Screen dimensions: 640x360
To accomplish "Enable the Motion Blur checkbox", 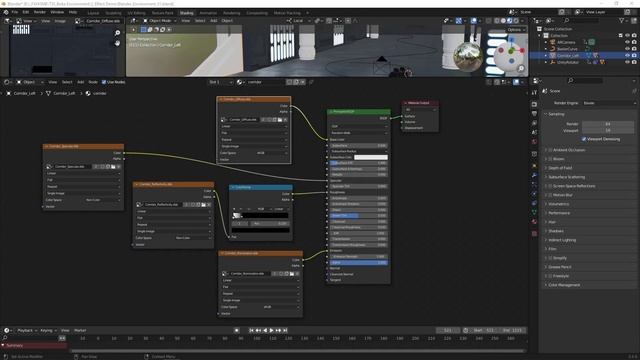I will (550, 195).
